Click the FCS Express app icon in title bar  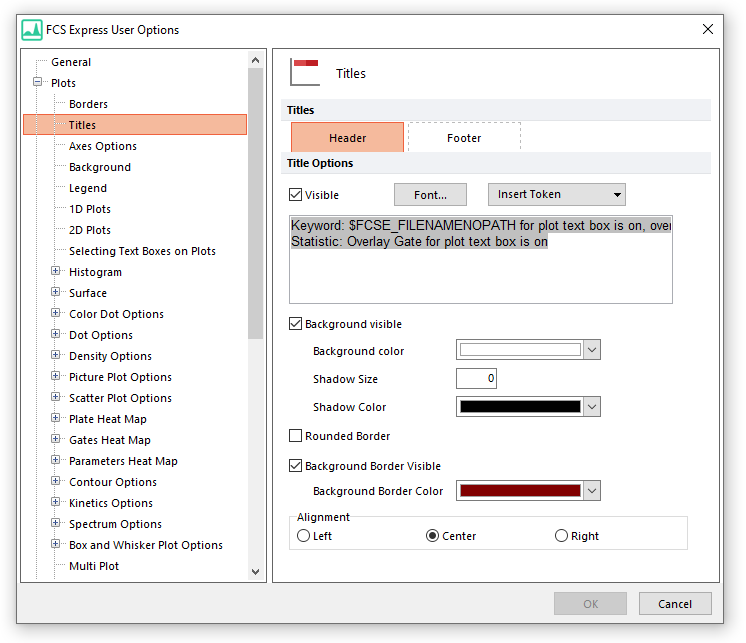pos(33,30)
